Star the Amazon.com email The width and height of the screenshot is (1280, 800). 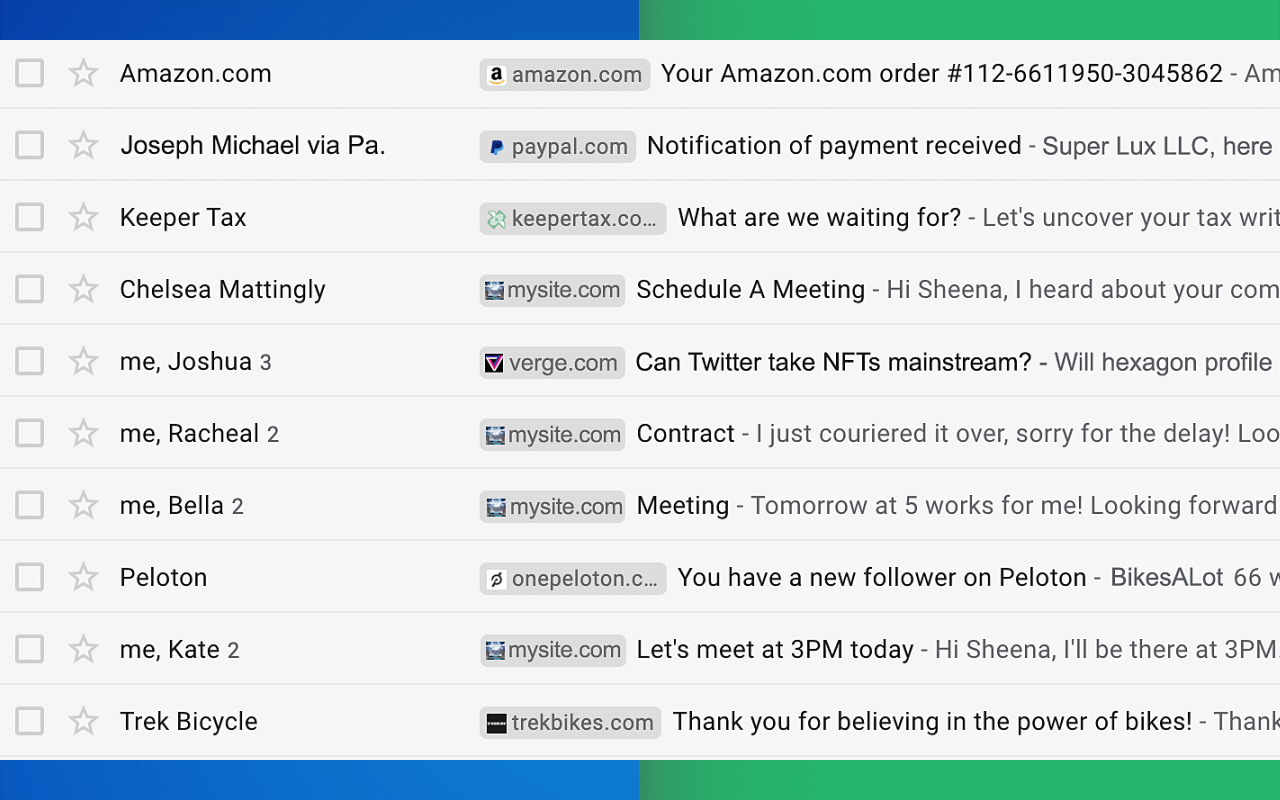tap(83, 73)
